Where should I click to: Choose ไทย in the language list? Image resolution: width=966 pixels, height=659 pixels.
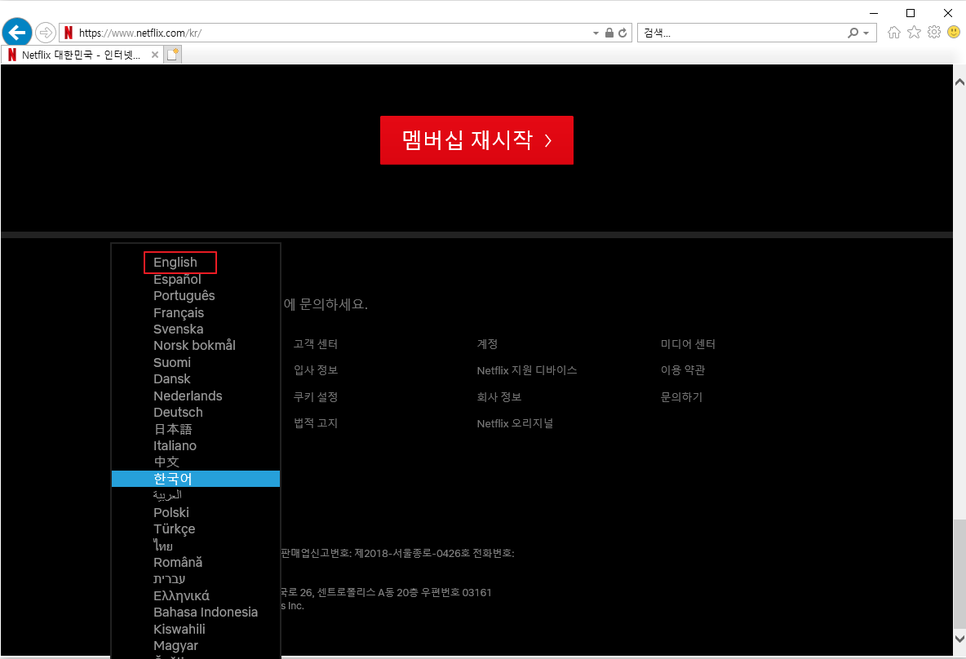163,545
